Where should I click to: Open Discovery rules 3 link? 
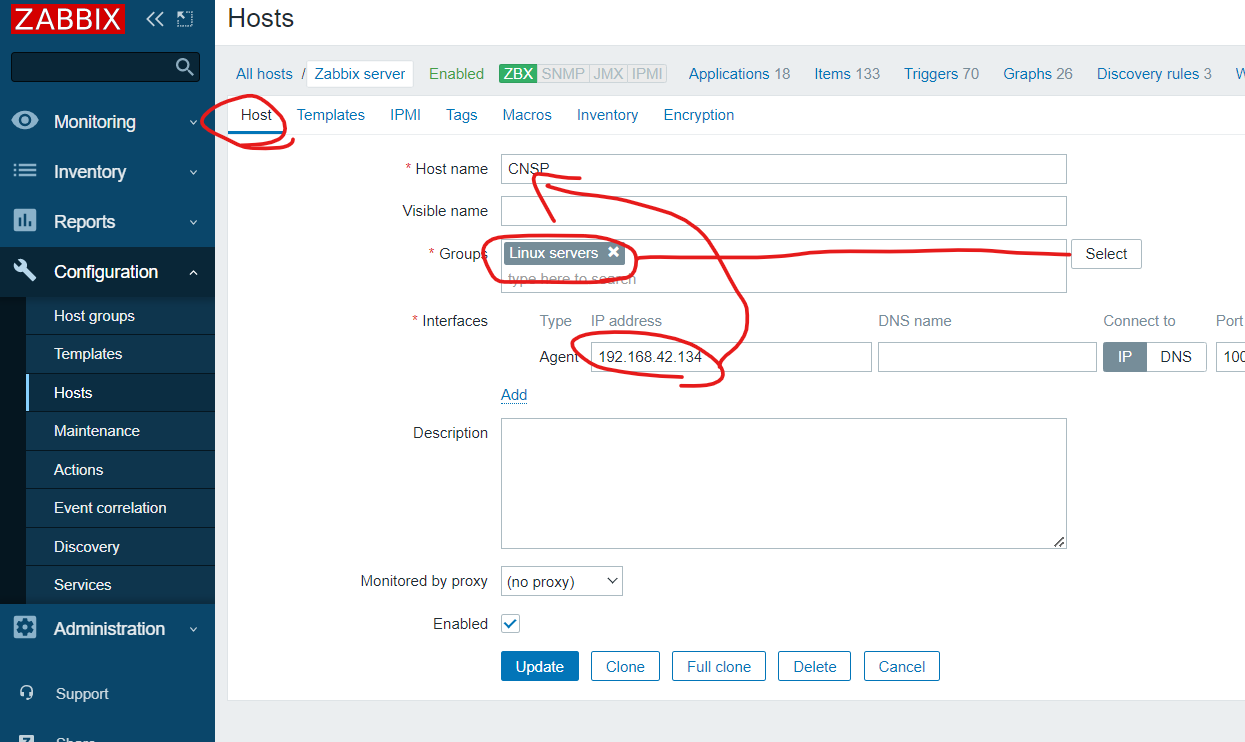[1154, 74]
